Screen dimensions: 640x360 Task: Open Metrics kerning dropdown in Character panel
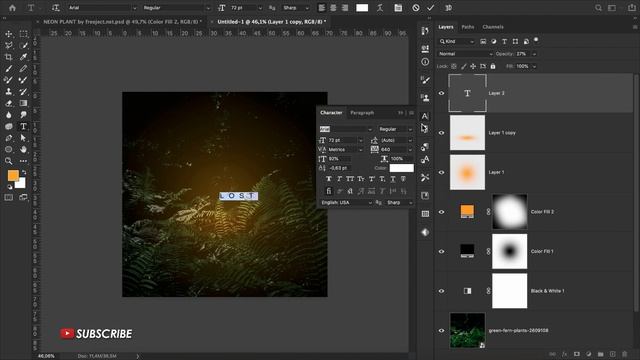345,149
